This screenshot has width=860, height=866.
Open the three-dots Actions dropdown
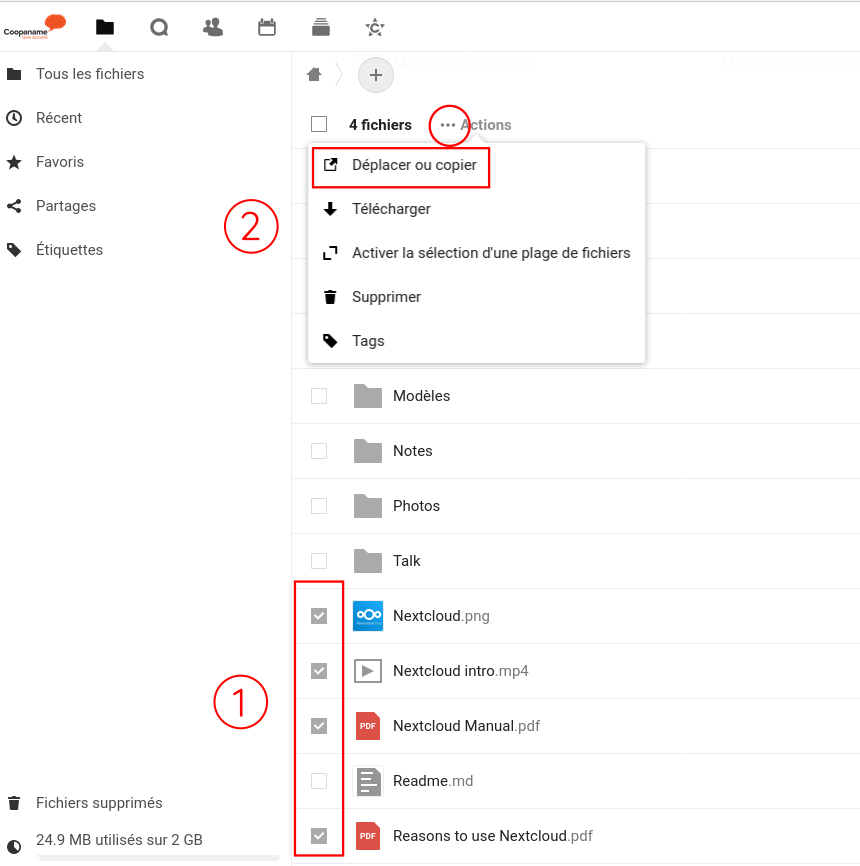[449, 125]
